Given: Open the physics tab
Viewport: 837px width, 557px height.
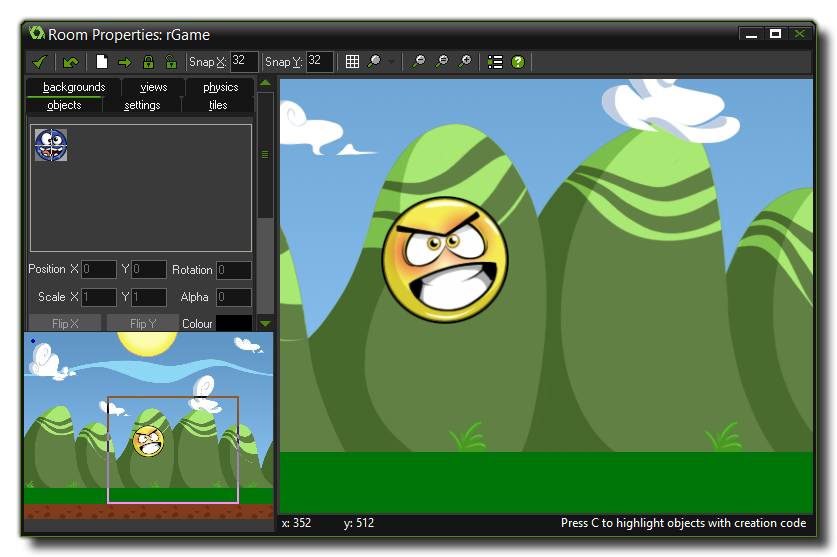Looking at the screenshot, I should coord(220,87).
